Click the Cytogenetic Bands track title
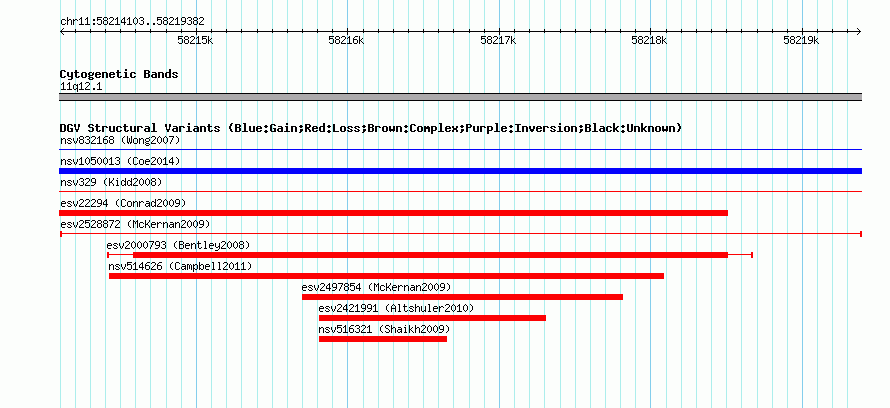Screen dimensions: 890x408 (x=119, y=74)
